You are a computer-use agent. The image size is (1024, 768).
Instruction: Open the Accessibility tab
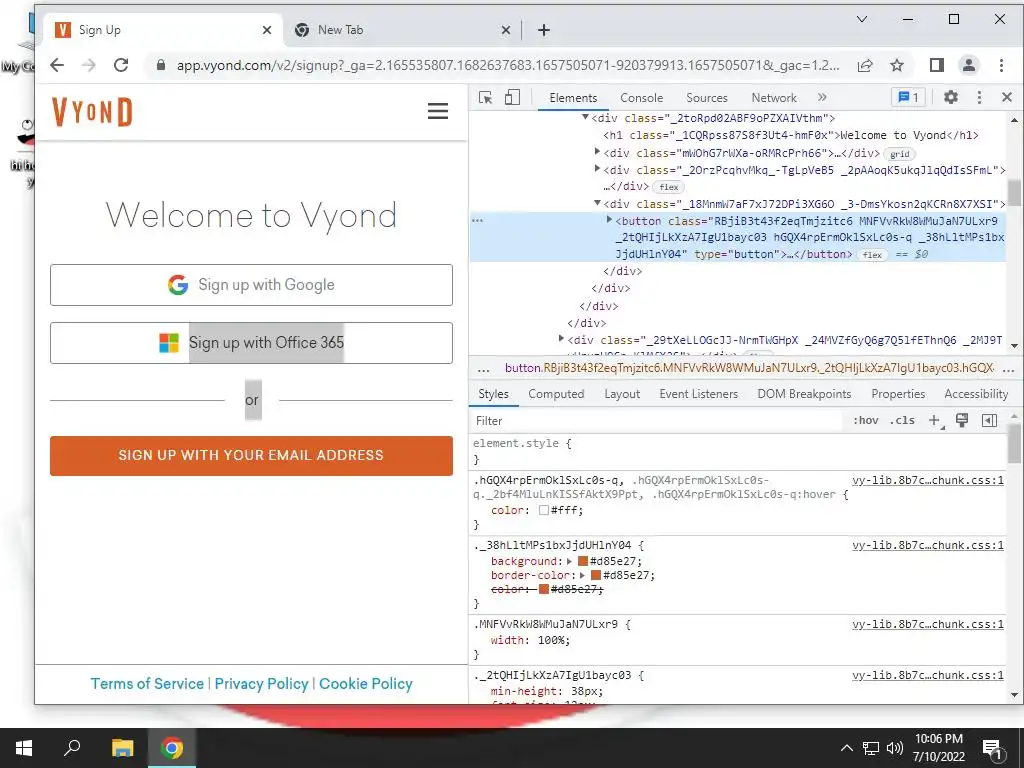(x=976, y=394)
